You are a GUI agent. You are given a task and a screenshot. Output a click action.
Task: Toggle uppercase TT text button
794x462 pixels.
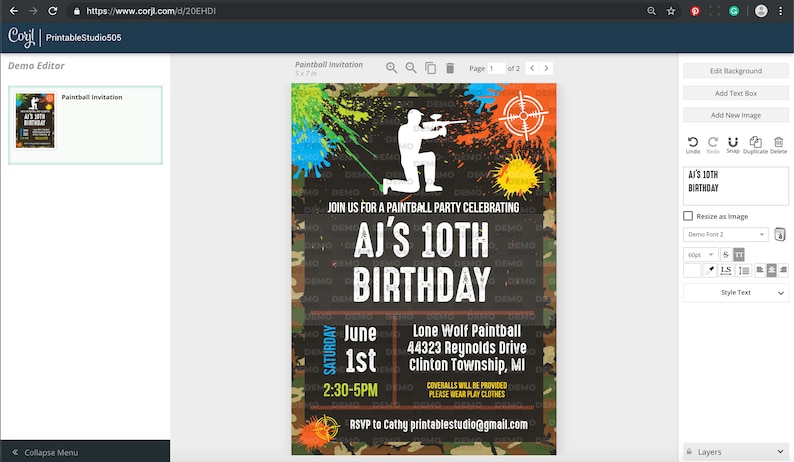pos(739,254)
